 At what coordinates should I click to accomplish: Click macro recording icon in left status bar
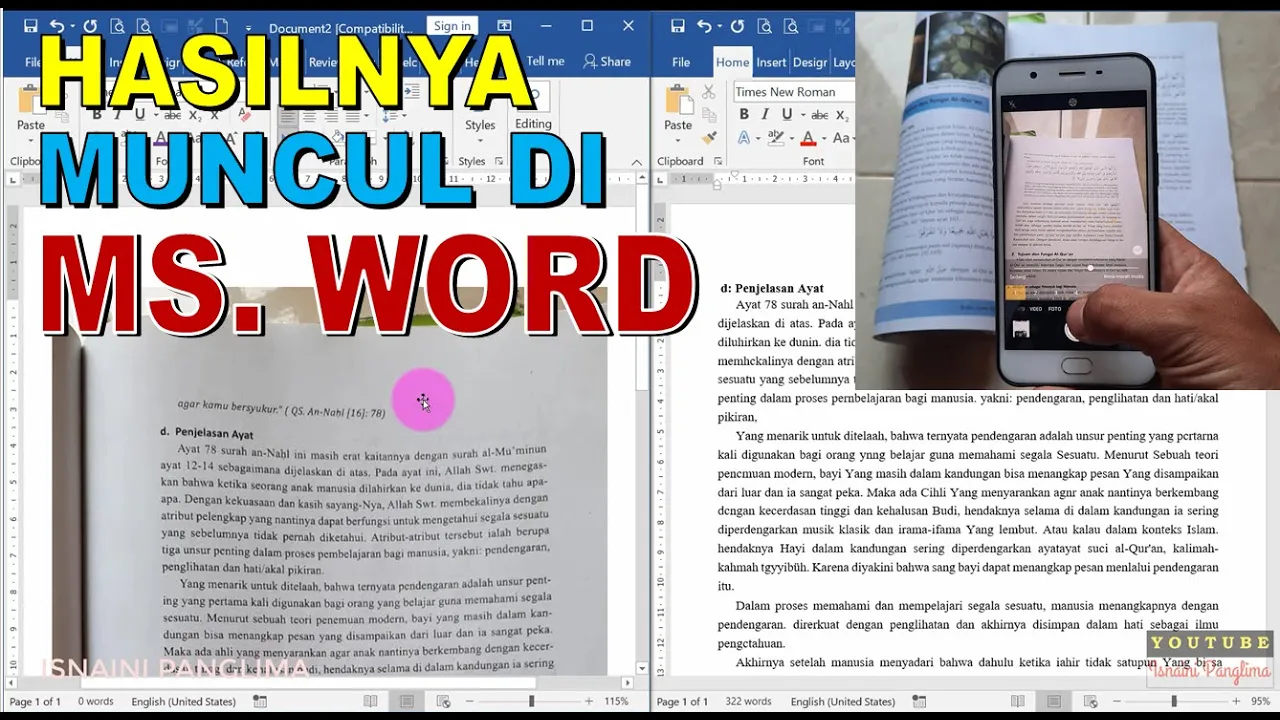(x=260, y=702)
